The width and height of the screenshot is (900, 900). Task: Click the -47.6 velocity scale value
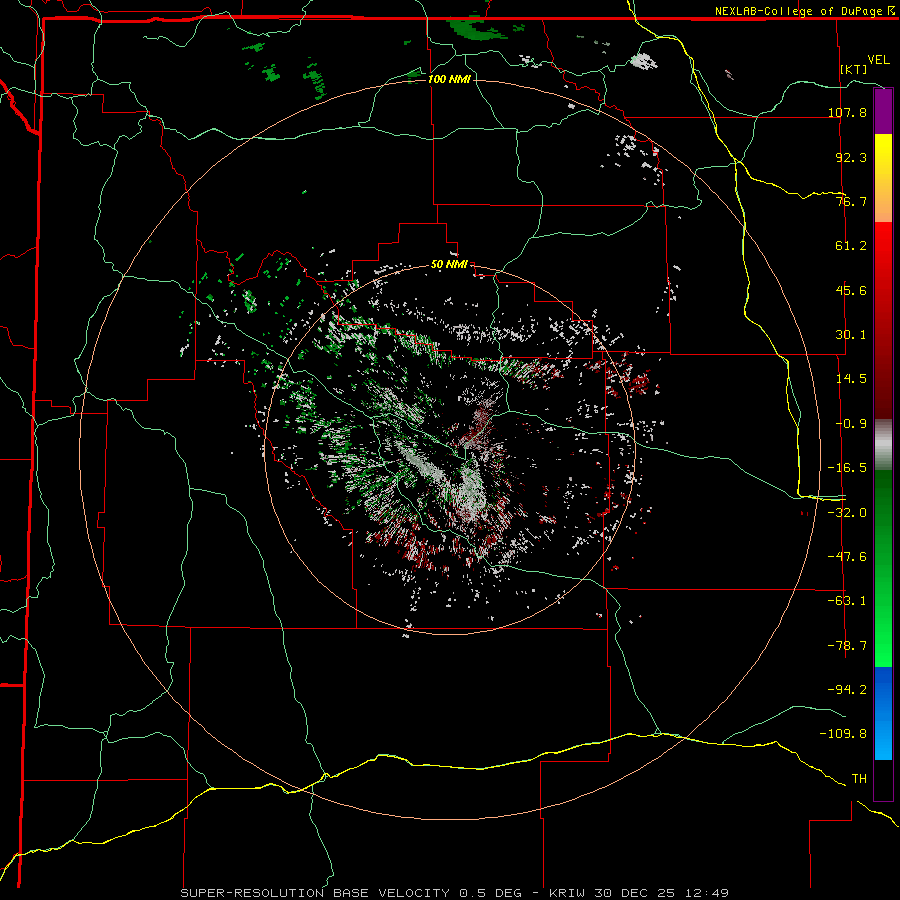[x=847, y=557]
